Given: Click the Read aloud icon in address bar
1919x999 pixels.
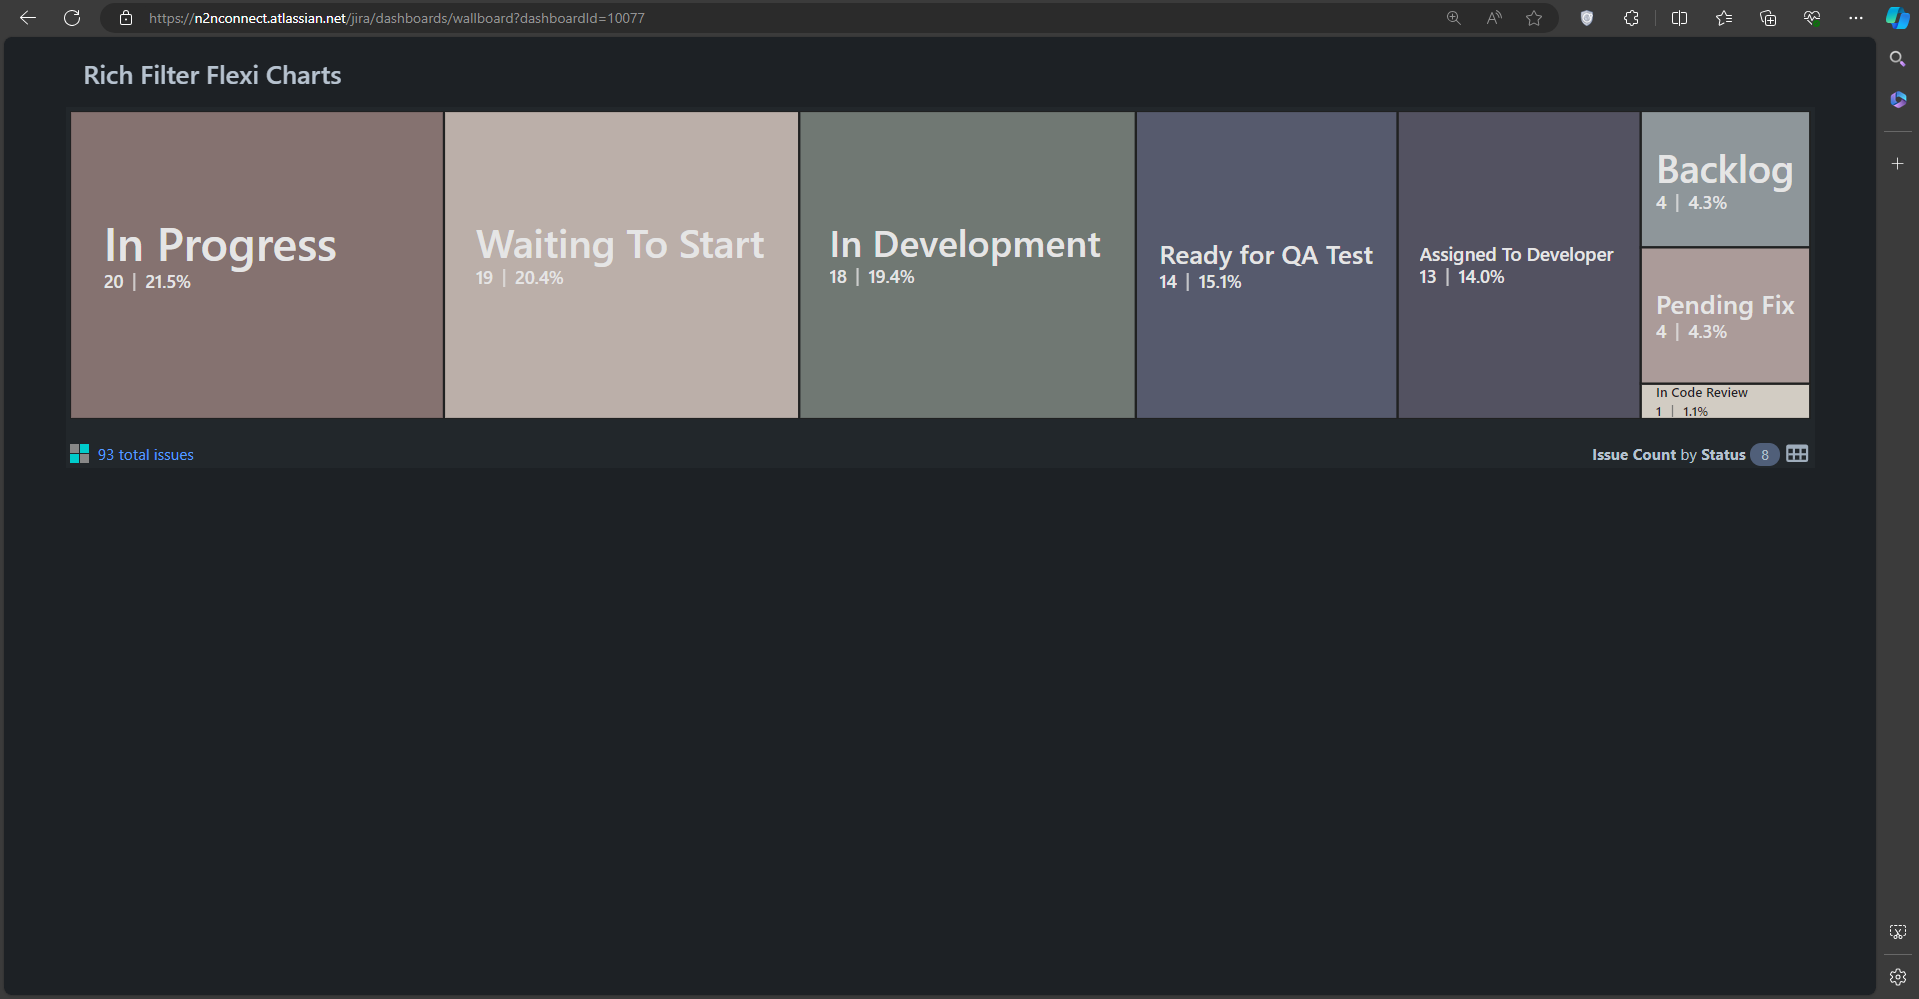Looking at the screenshot, I should pyautogui.click(x=1493, y=17).
